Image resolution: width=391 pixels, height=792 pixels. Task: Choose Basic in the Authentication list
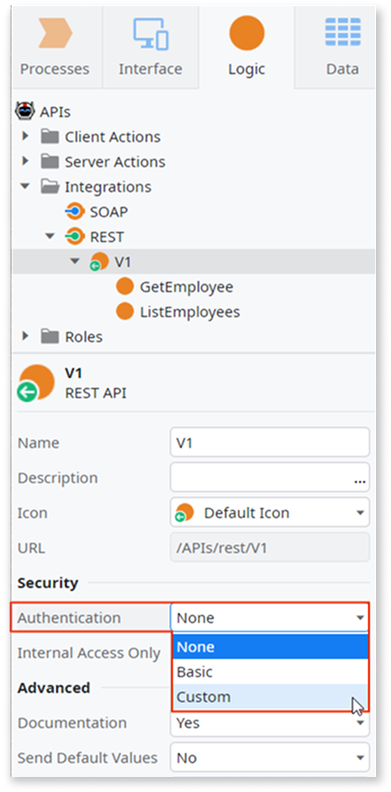pyautogui.click(x=270, y=672)
